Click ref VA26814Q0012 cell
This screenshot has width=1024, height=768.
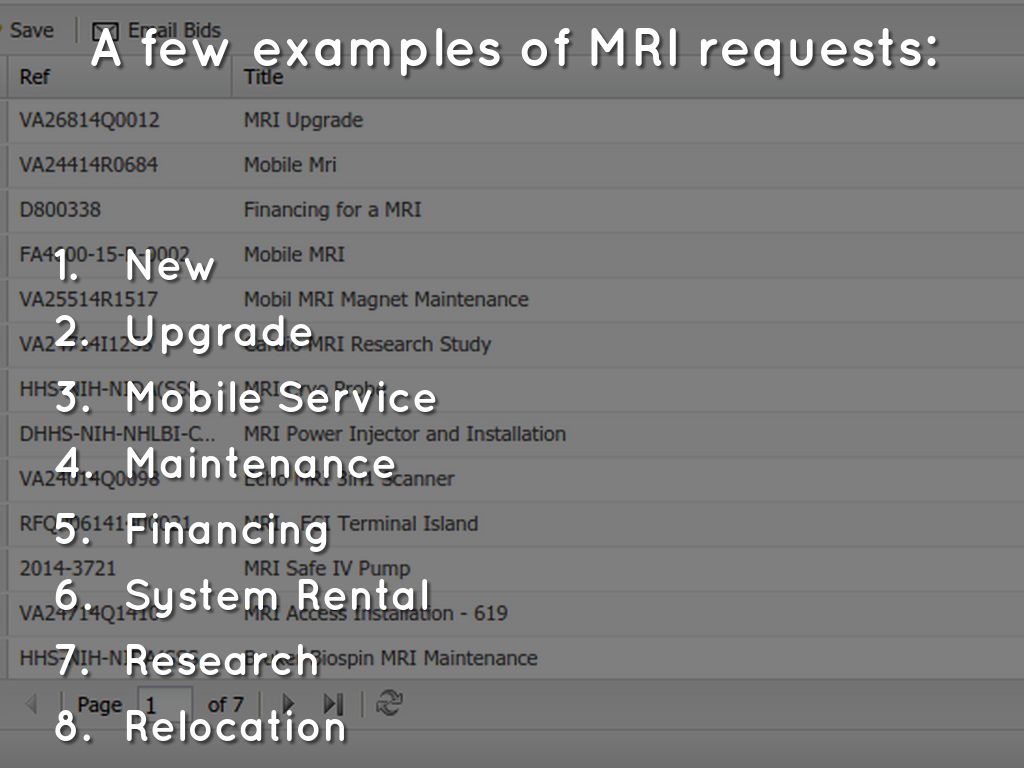[x=89, y=120]
